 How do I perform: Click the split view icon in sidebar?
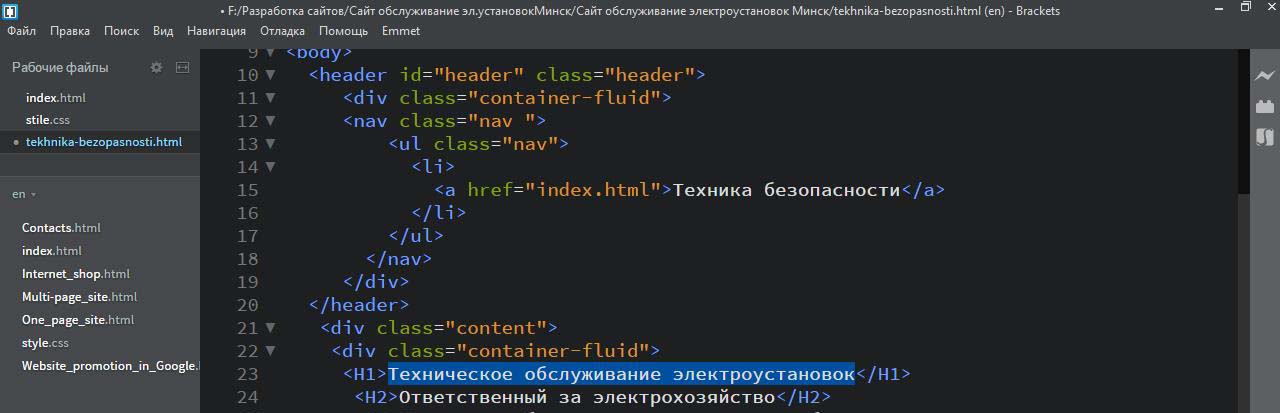click(x=182, y=67)
